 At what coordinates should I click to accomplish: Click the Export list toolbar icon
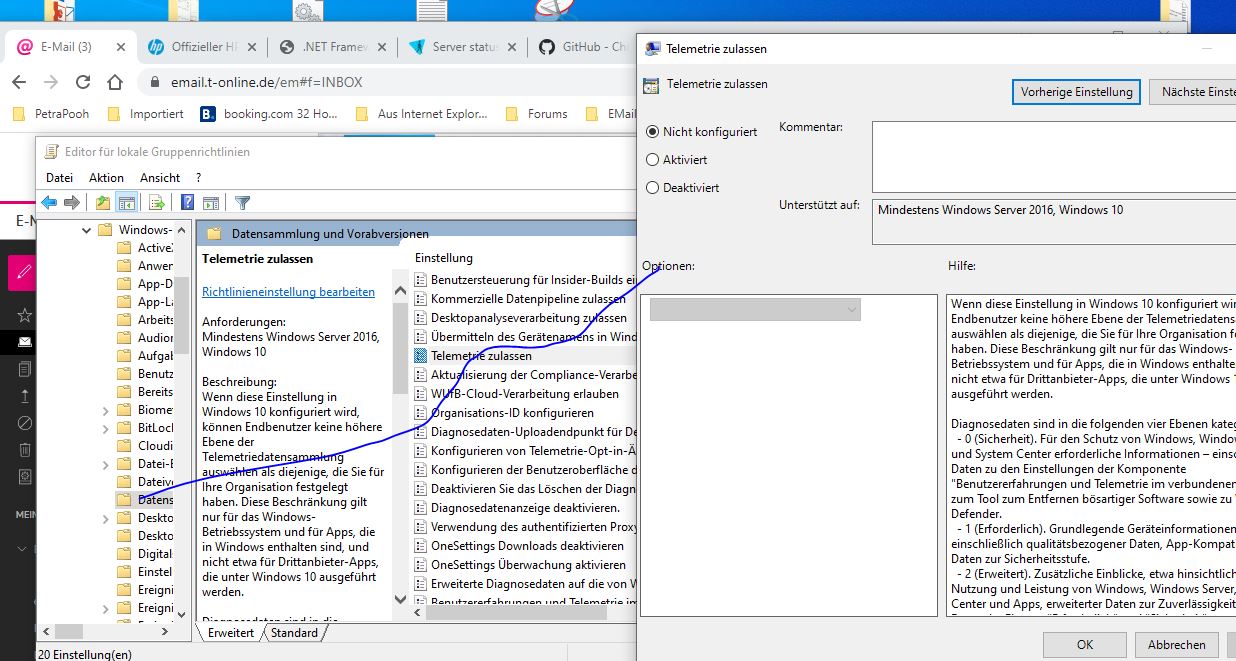pyautogui.click(x=157, y=202)
